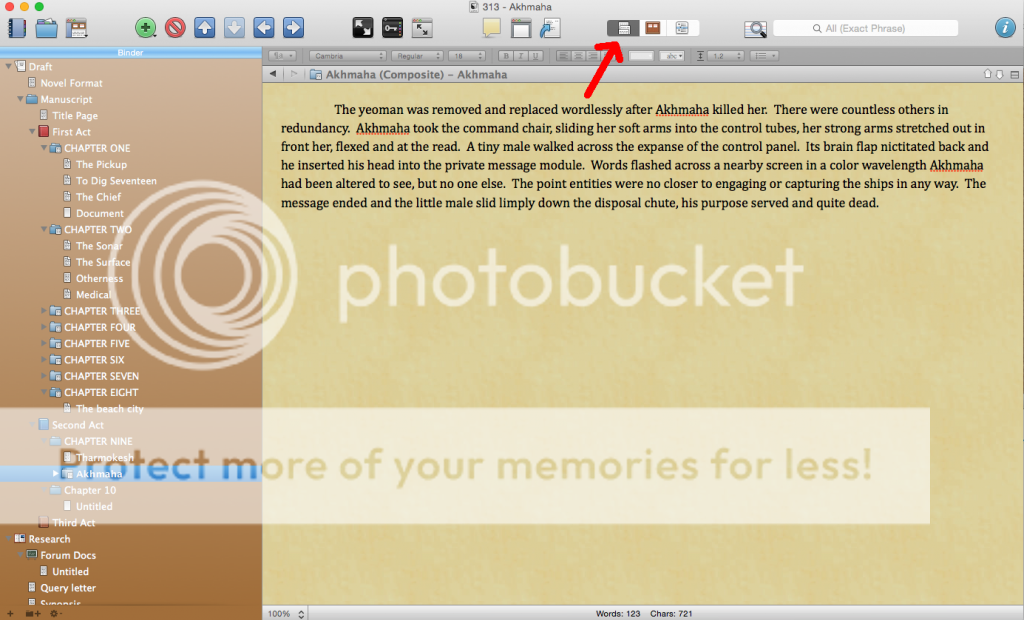Open the Project Search magnifier icon
The image size is (1024, 620).
755,29
